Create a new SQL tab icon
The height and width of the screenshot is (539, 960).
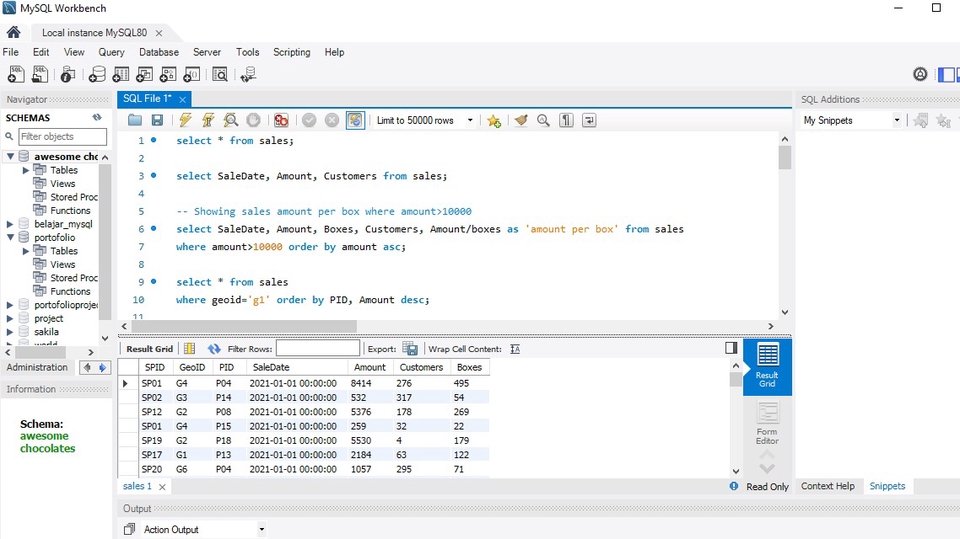16,74
